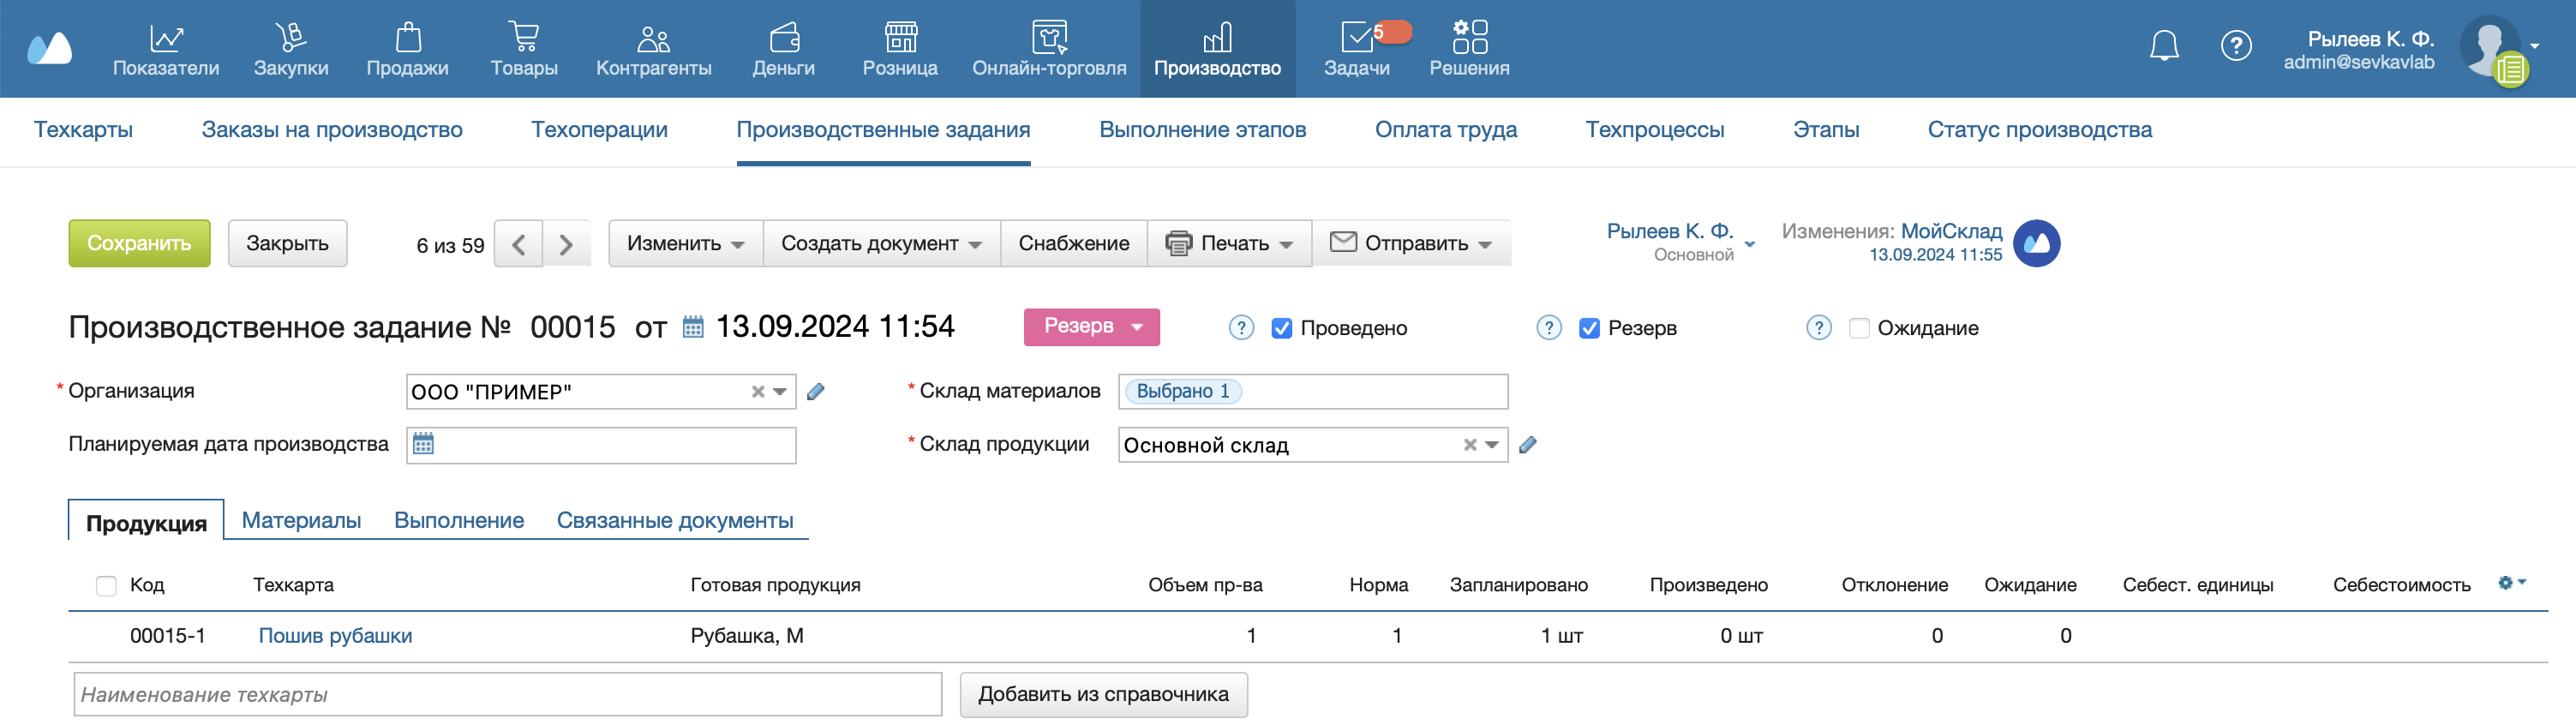Screen dimensions: 2576x725
Task: Open help question mark in header
Action: [2236, 46]
